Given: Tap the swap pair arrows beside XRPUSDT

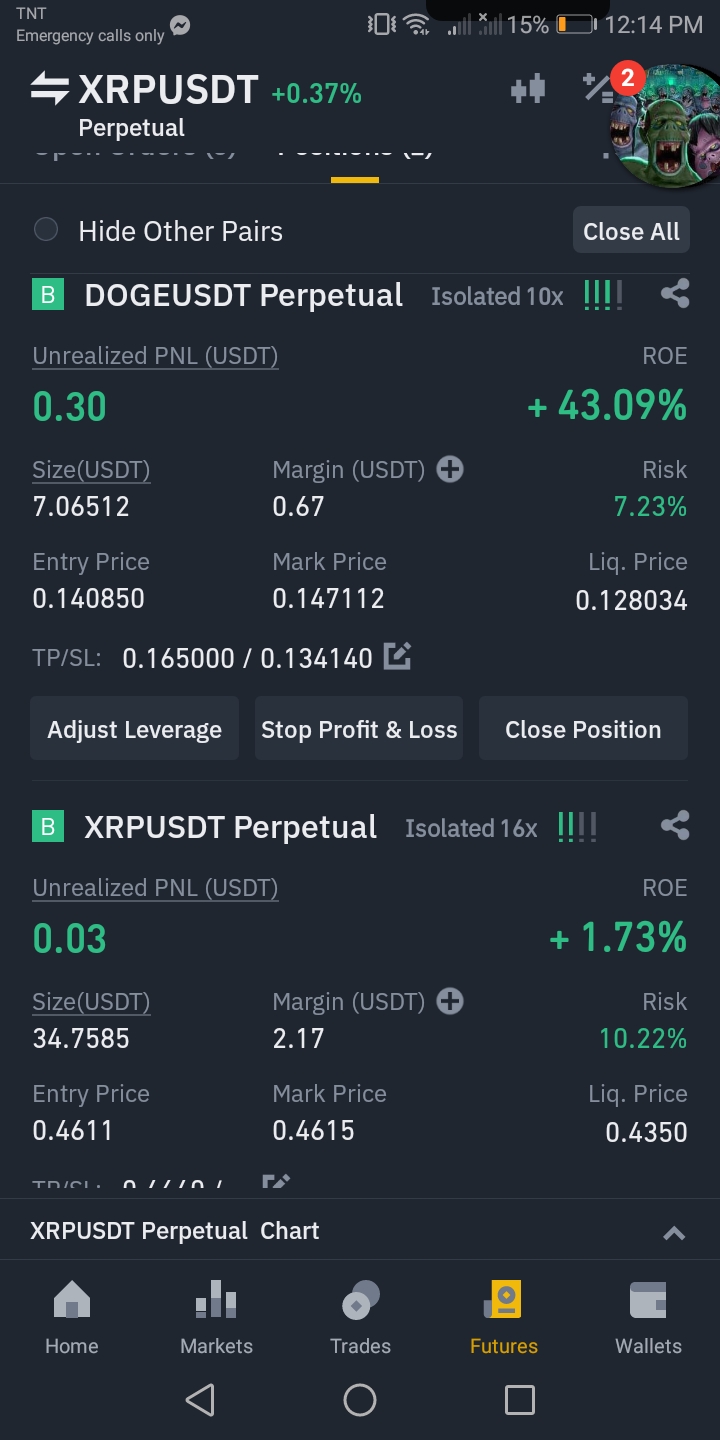Looking at the screenshot, I should 49,89.
